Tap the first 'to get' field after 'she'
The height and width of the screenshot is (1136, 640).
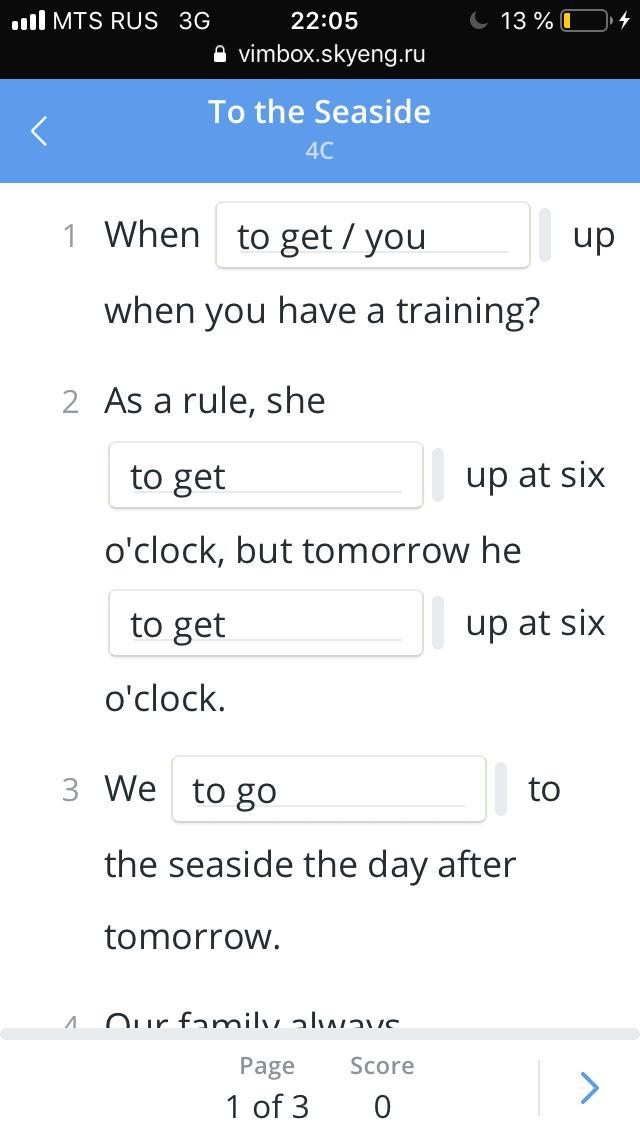coord(265,475)
